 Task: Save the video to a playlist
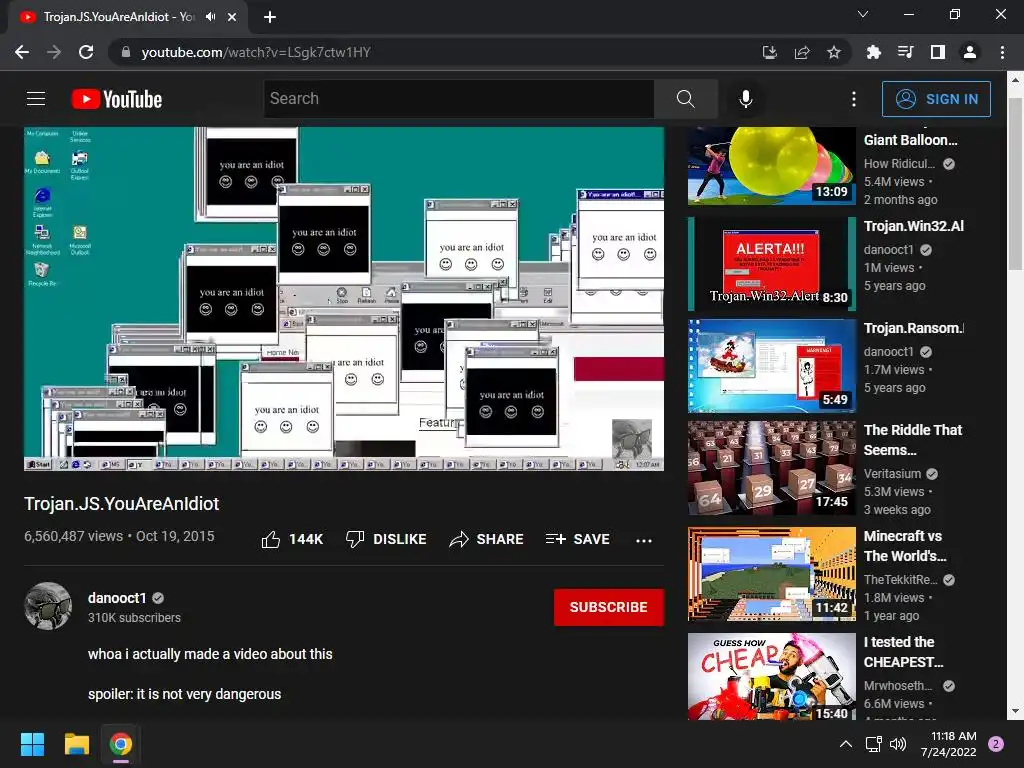click(x=577, y=539)
